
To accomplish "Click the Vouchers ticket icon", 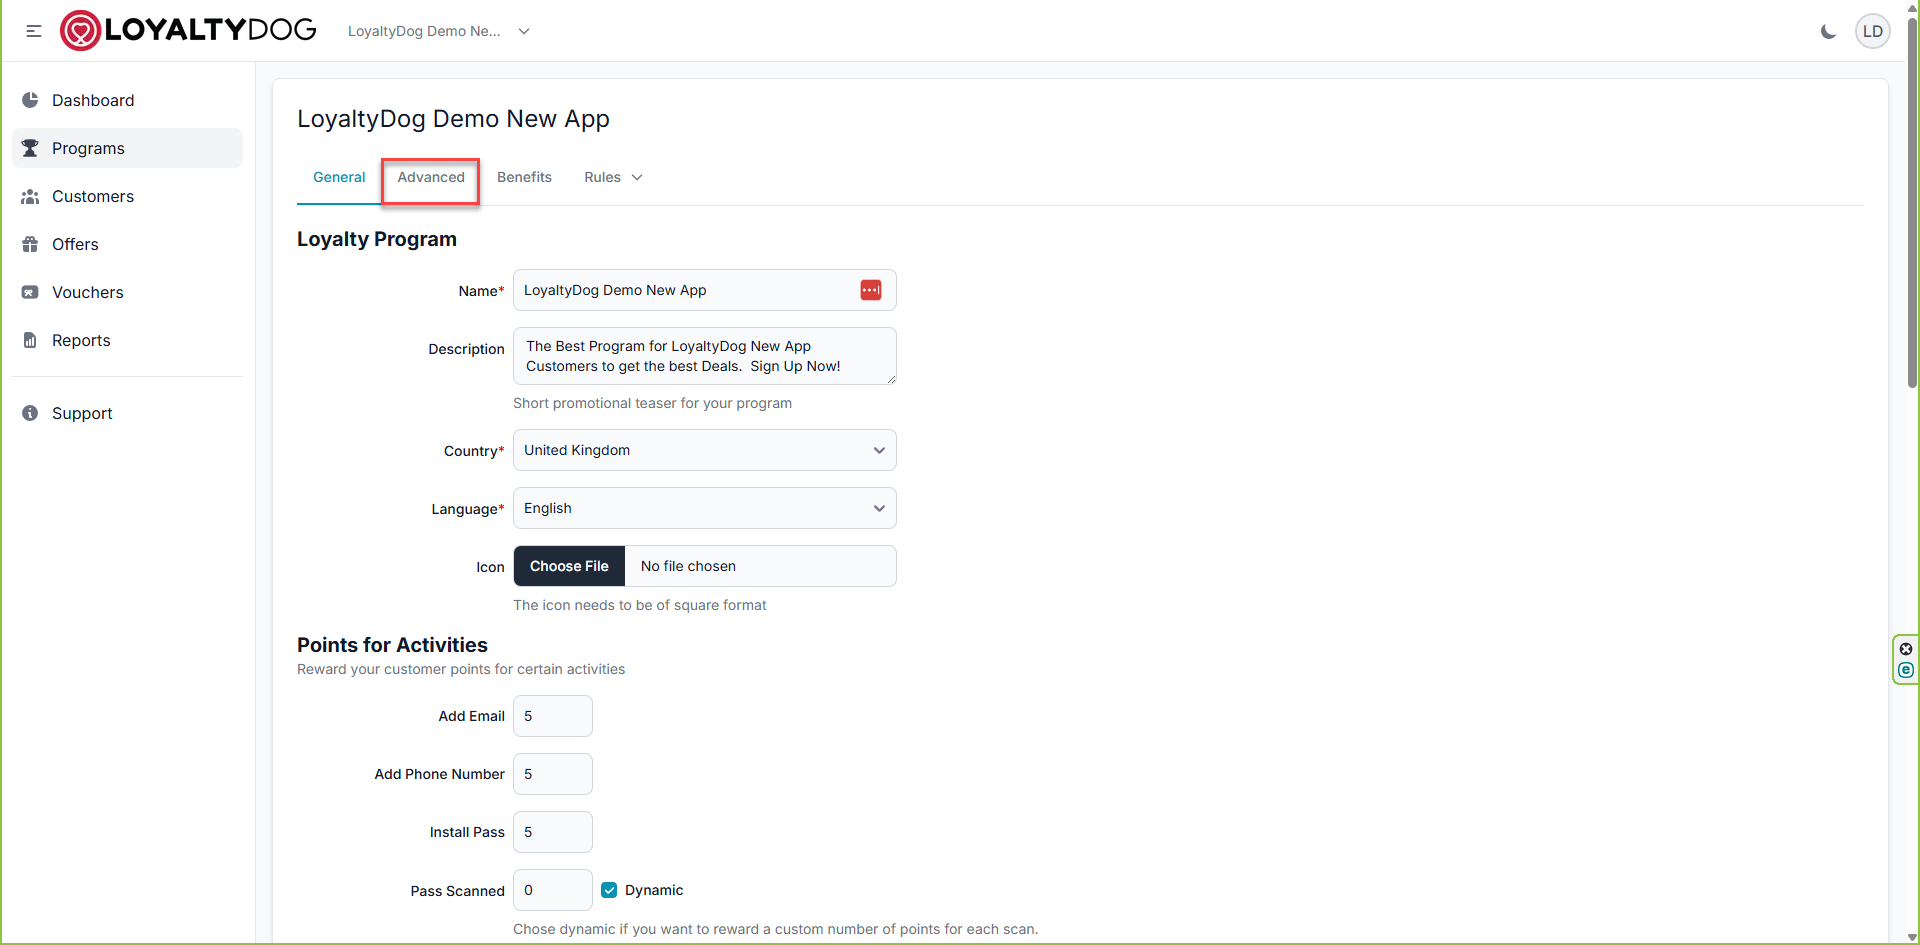I will (30, 292).
